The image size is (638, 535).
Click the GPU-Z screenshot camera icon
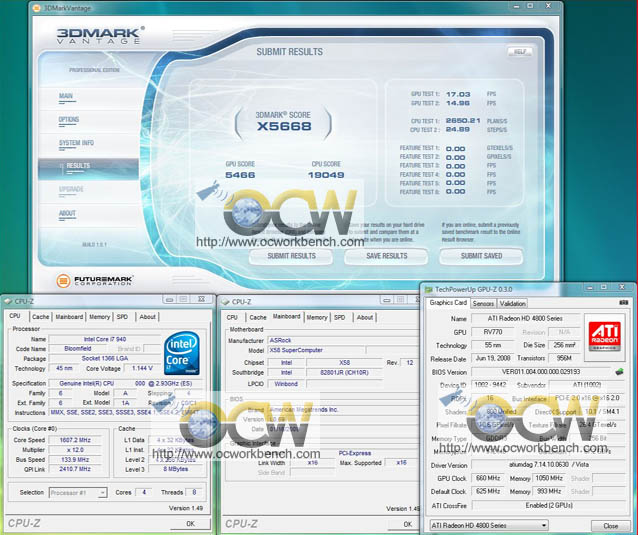[x=623, y=303]
